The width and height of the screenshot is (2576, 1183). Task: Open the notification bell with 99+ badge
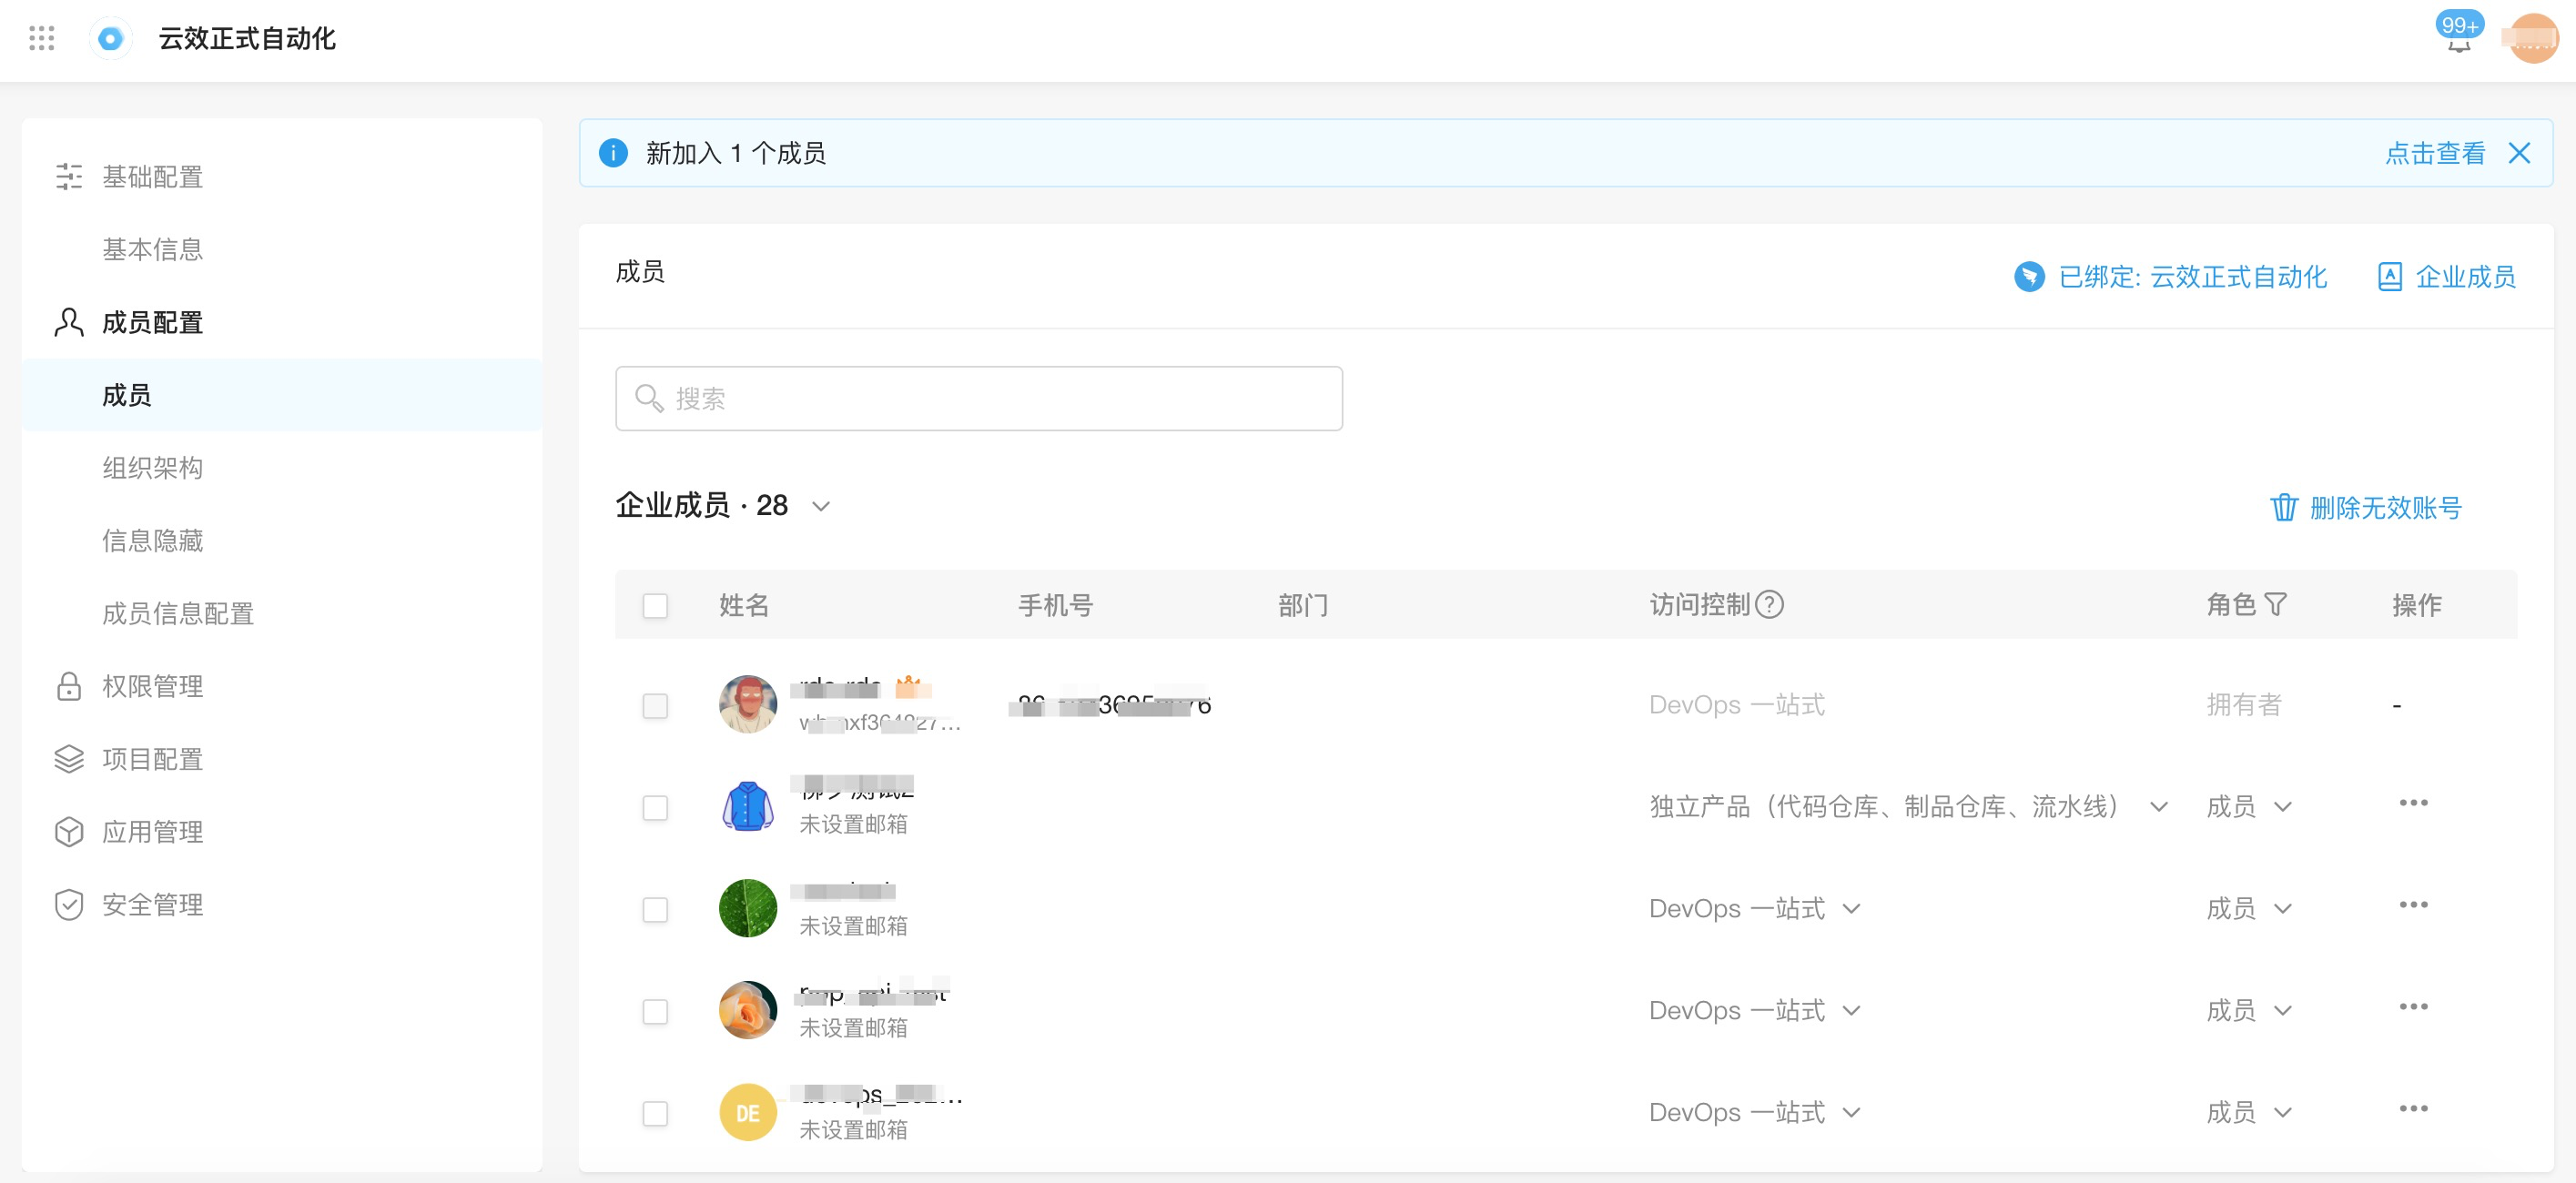(2459, 45)
